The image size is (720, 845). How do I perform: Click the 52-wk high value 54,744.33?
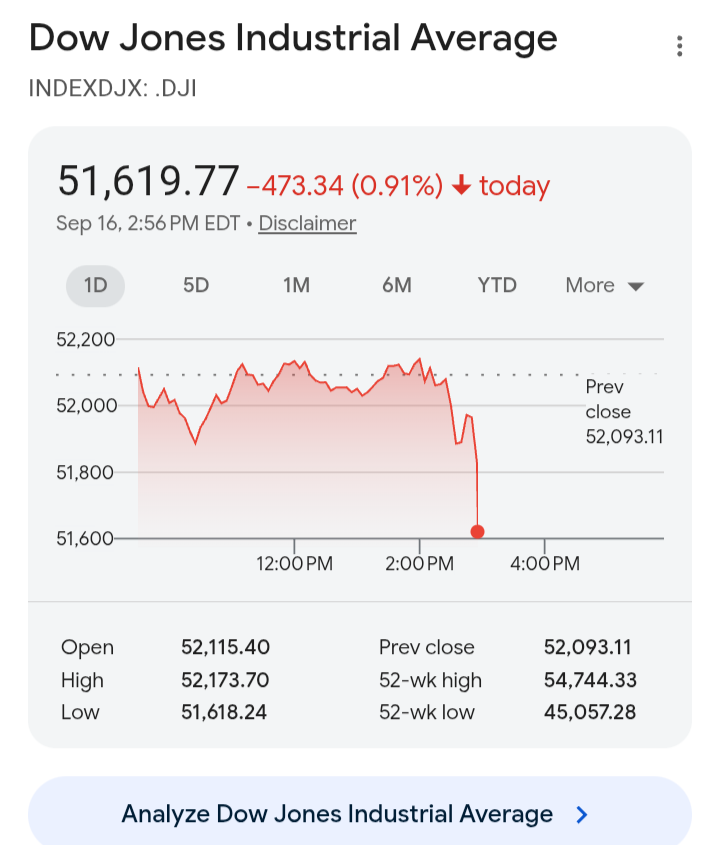(x=590, y=680)
